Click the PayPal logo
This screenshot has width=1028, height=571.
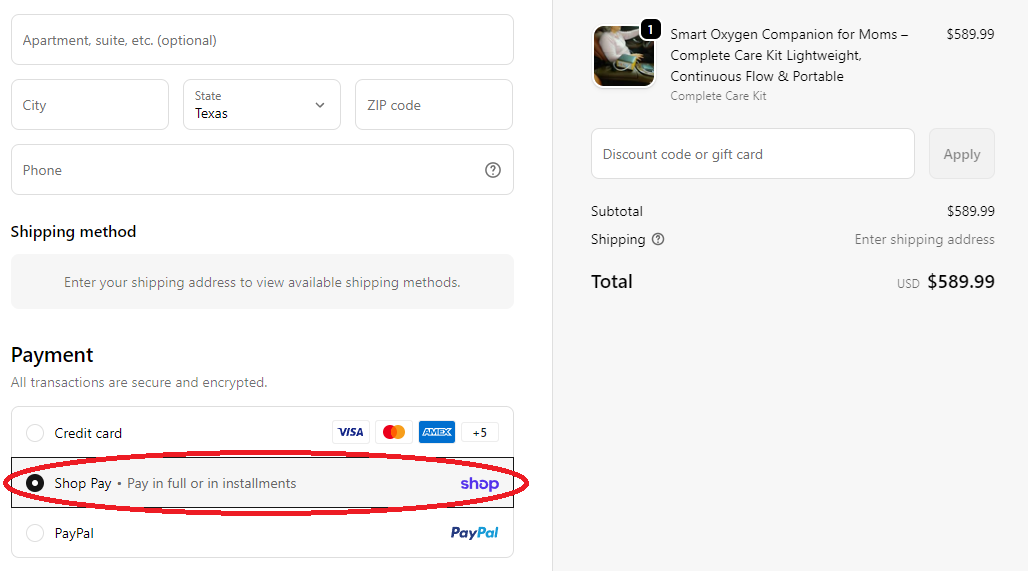[x=474, y=533]
